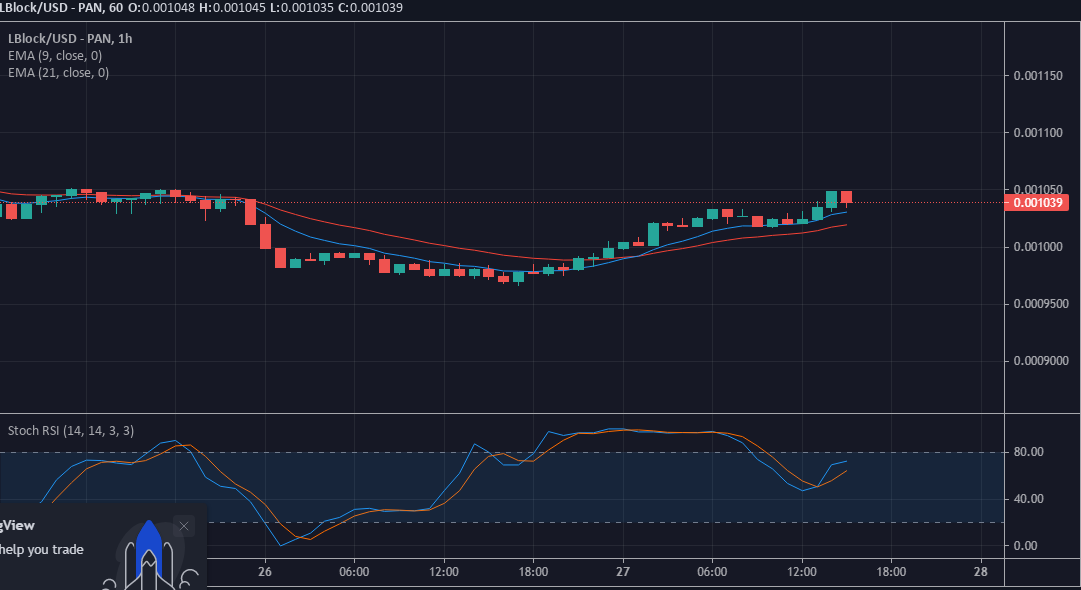Click the 'help you trade' promo text

41,550
